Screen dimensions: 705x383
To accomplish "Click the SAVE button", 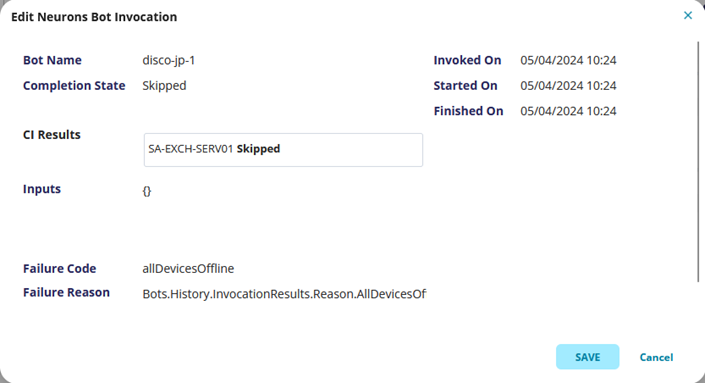I will pyautogui.click(x=588, y=357).
